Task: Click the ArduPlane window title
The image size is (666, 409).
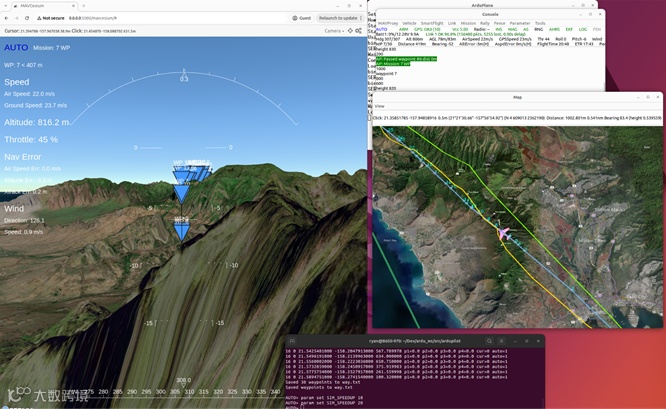Action: 482,5
